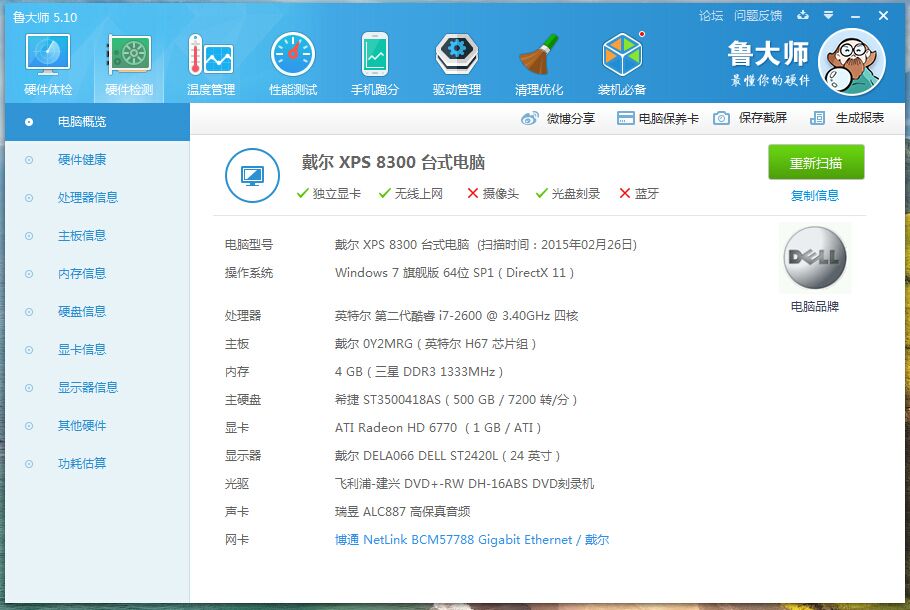Open the 论坛 forum link
This screenshot has height=610, width=910.
[711, 16]
